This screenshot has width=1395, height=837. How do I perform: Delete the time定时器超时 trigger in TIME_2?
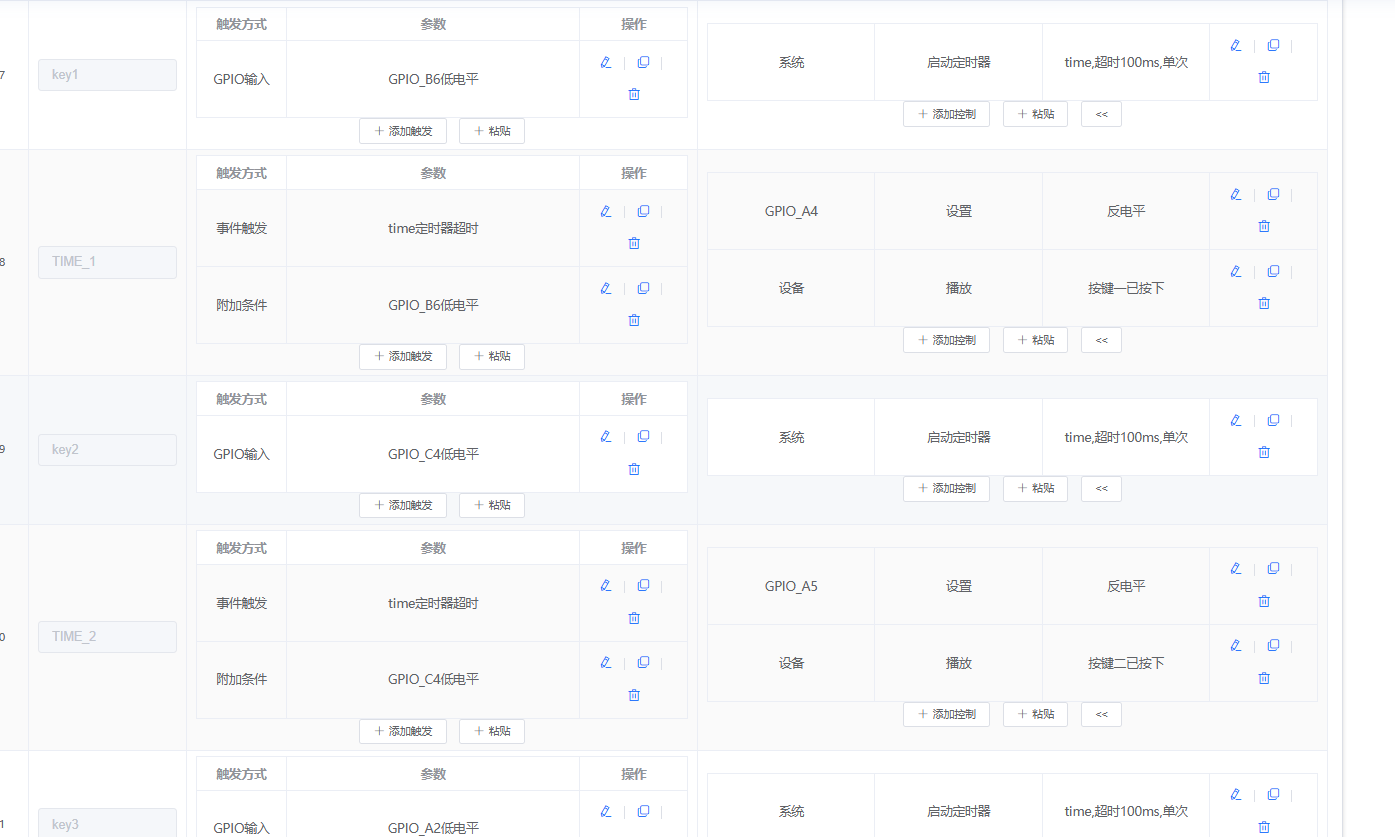click(633, 617)
